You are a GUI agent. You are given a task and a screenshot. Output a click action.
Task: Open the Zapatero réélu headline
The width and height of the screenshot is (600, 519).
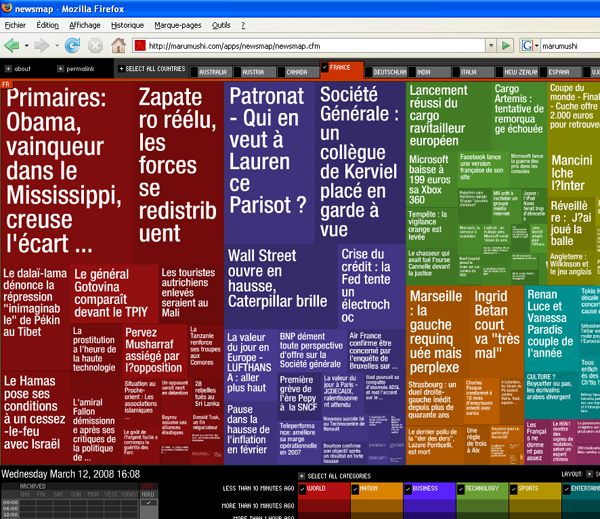178,165
